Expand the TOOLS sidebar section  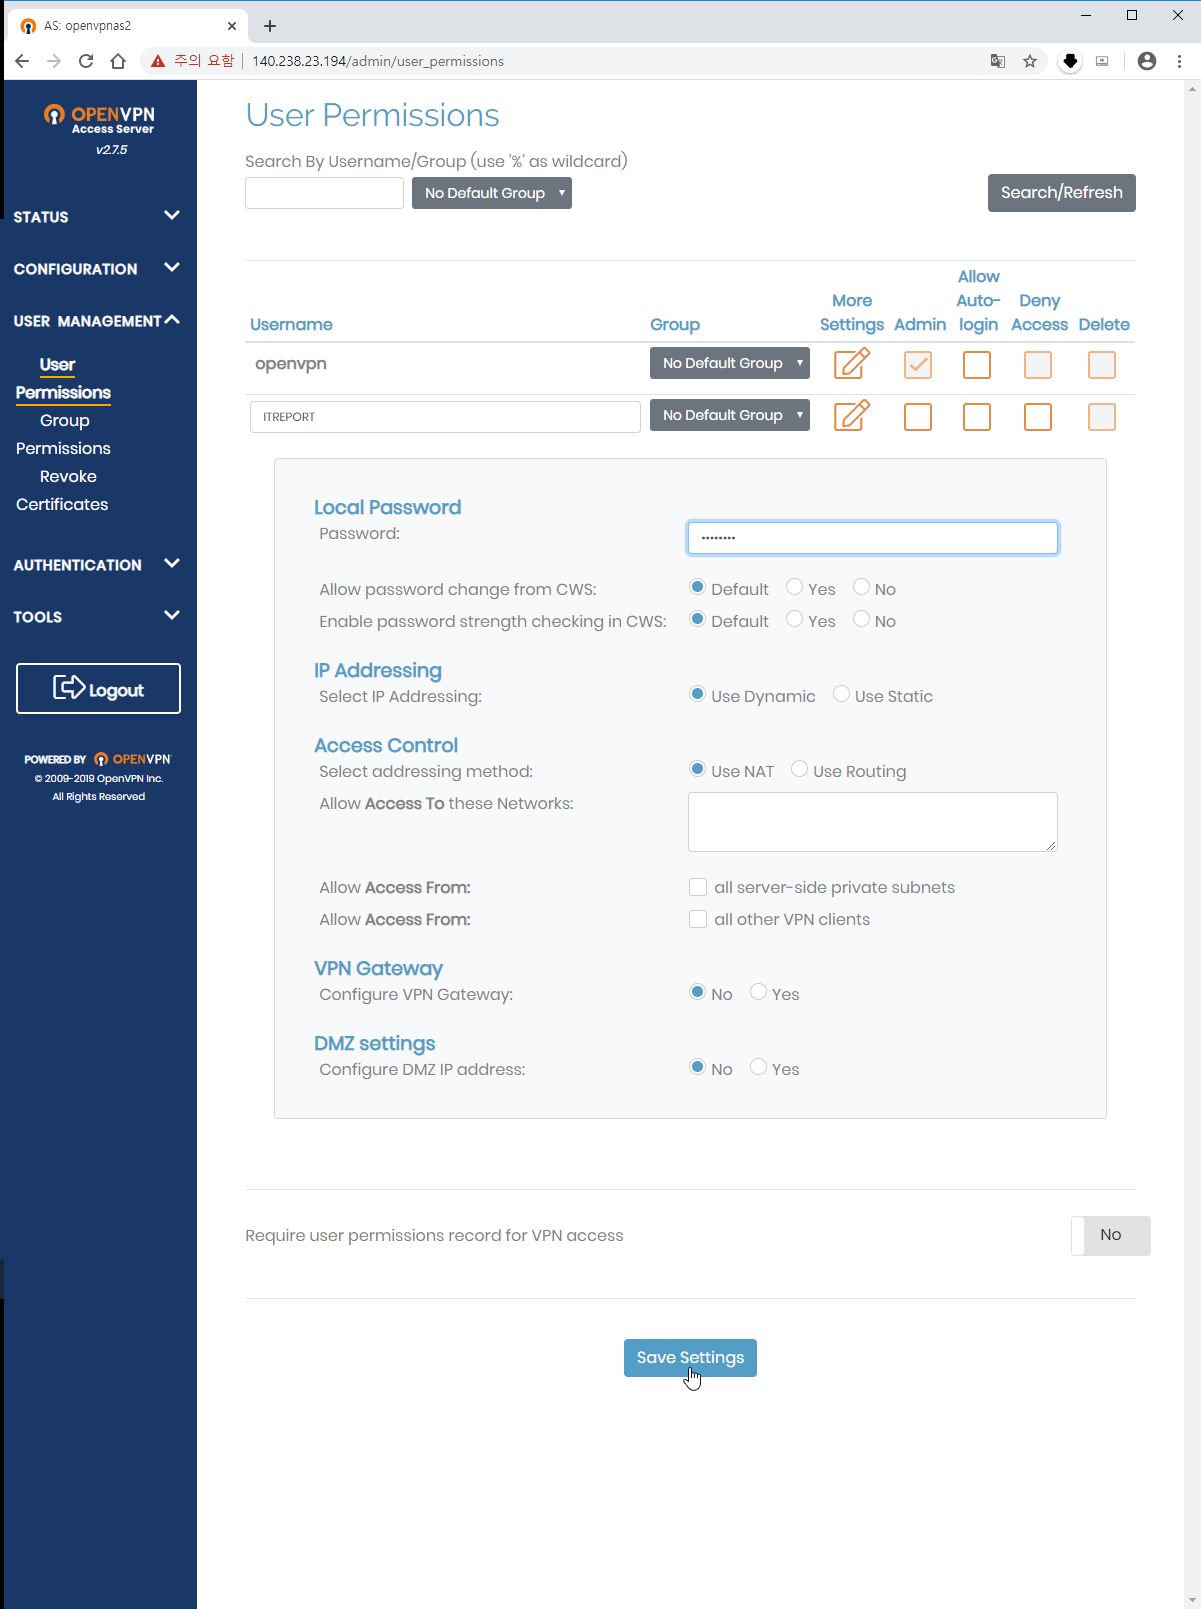(x=97, y=616)
